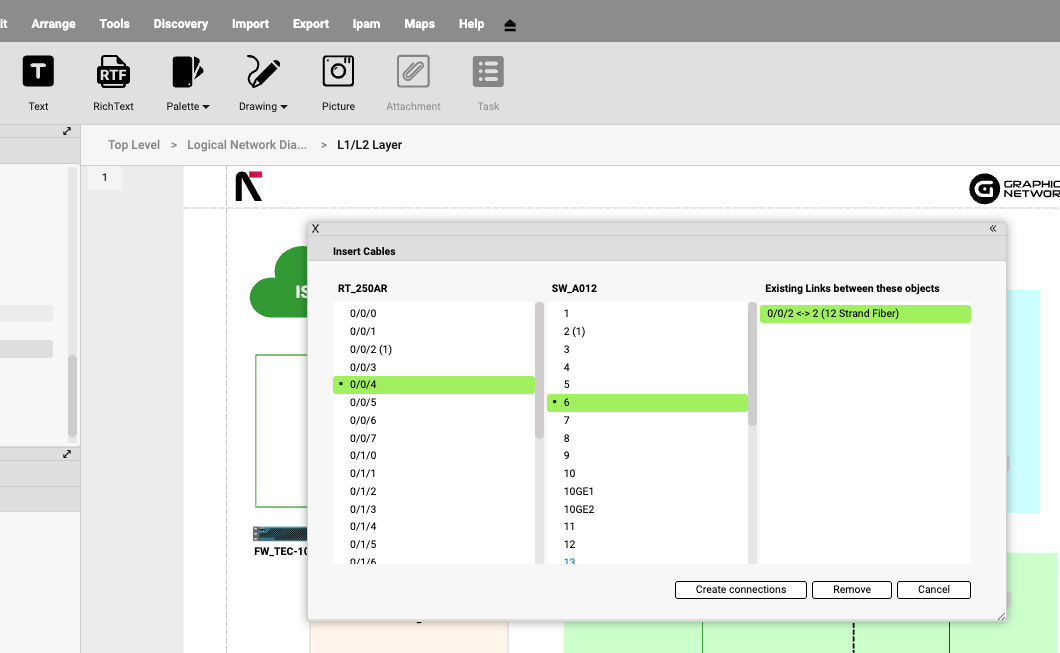This screenshot has height=653, width=1060.
Task: Open the Palette tool dropdown
Action: point(188,72)
